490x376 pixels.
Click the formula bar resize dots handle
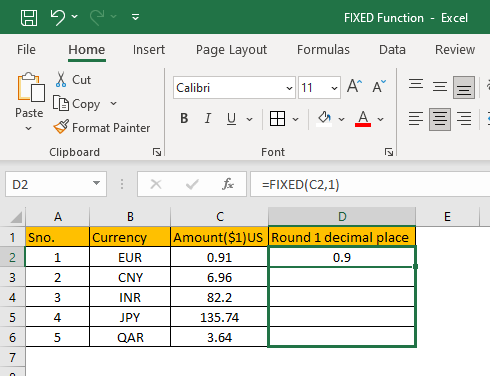tap(122, 184)
